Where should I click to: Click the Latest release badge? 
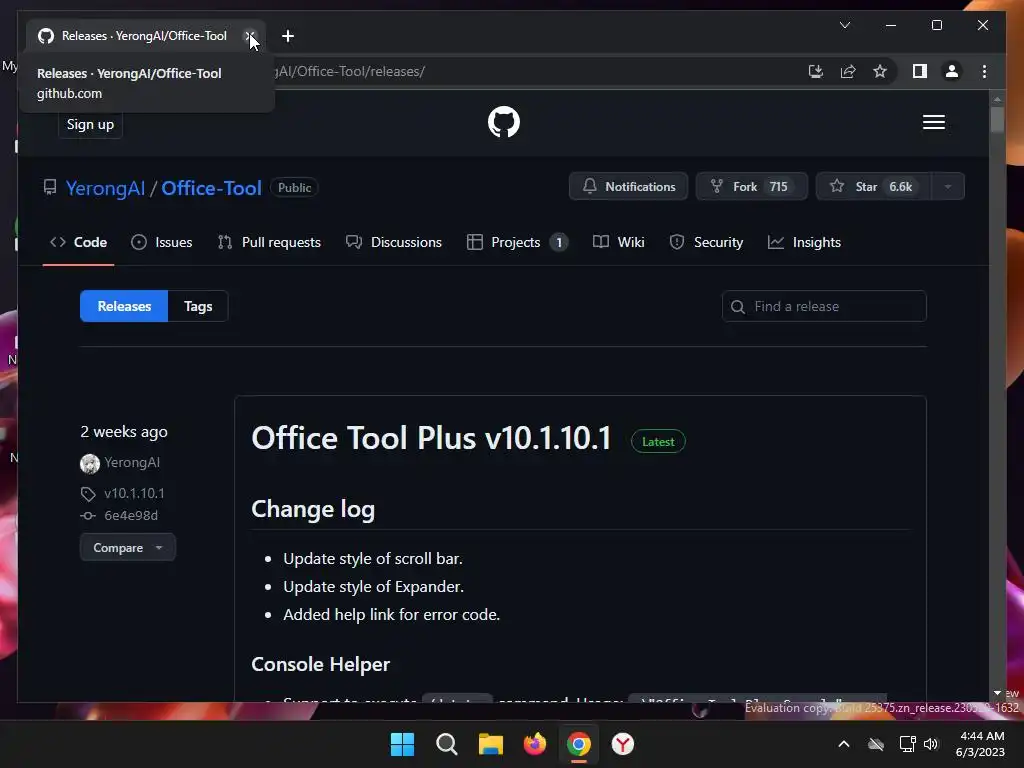(658, 441)
